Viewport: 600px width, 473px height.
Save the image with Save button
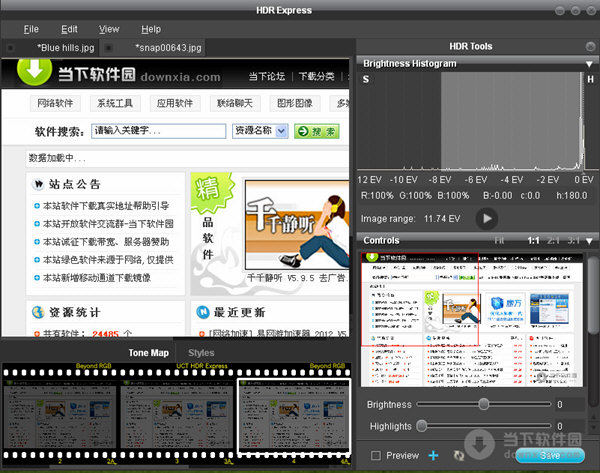click(x=550, y=455)
